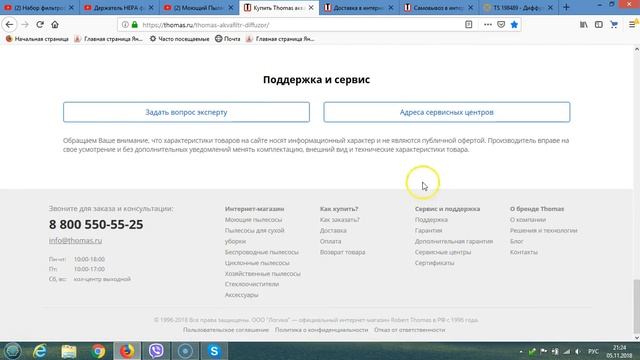The height and width of the screenshot is (360, 640).
Task: Open the browser home page icon
Action: point(55,24)
